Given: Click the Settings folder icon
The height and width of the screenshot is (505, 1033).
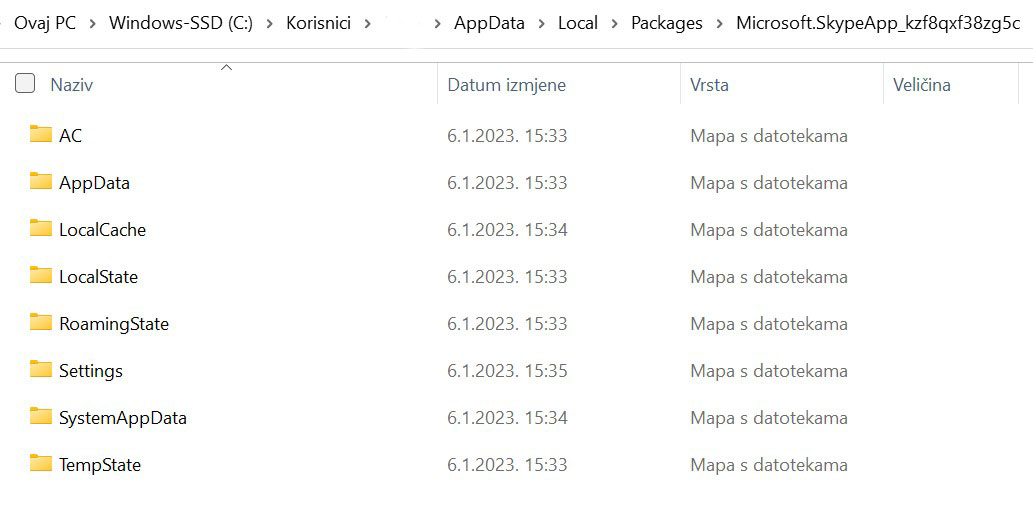Looking at the screenshot, I should click(40, 370).
